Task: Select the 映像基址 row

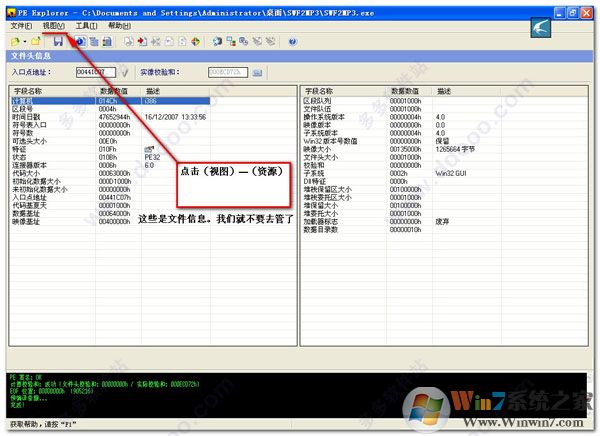Action: point(110,222)
